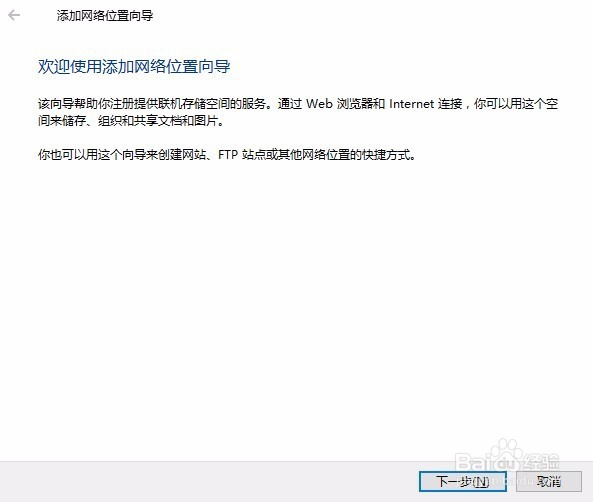Click the line 间来储存、组织和共享文档和图片
This screenshot has width=593, height=502.
tap(131, 121)
